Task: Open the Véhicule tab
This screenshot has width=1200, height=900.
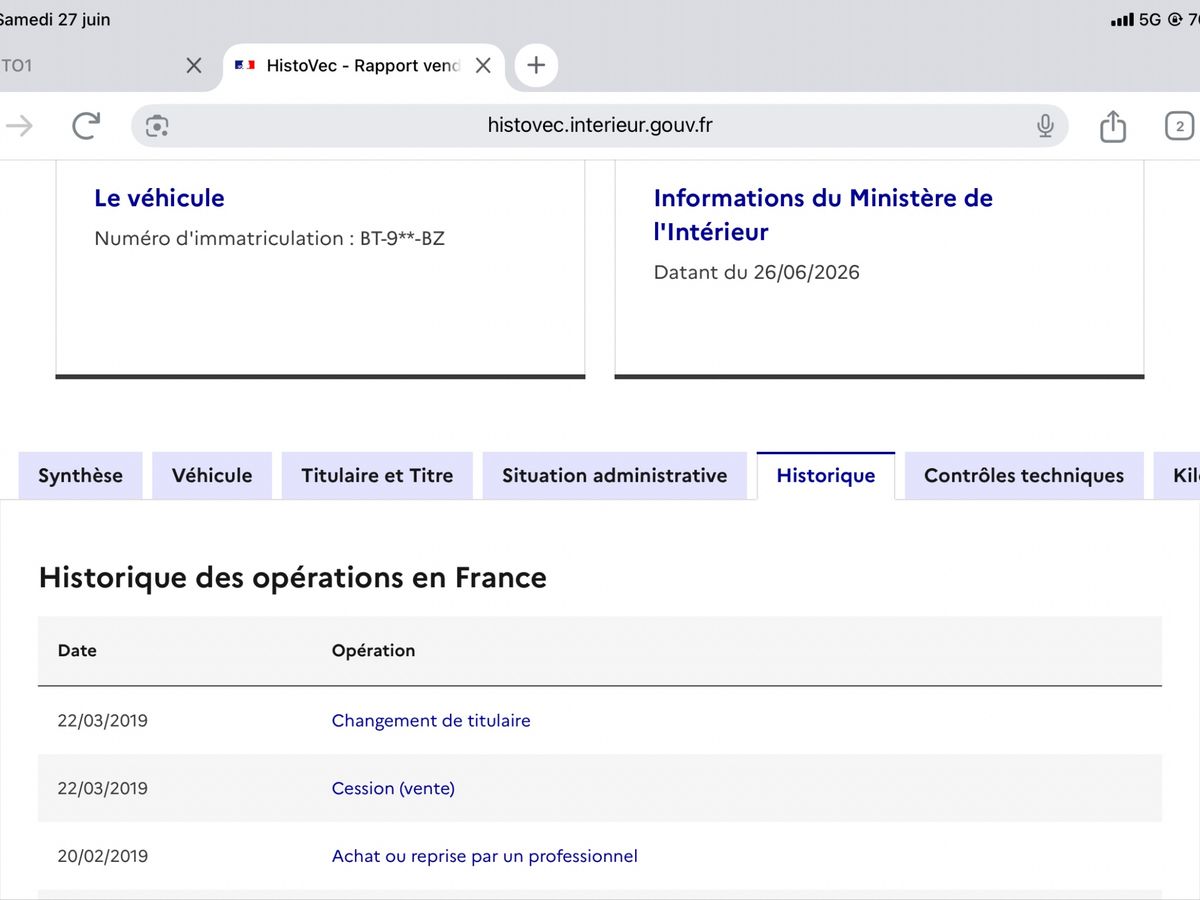Action: click(212, 475)
